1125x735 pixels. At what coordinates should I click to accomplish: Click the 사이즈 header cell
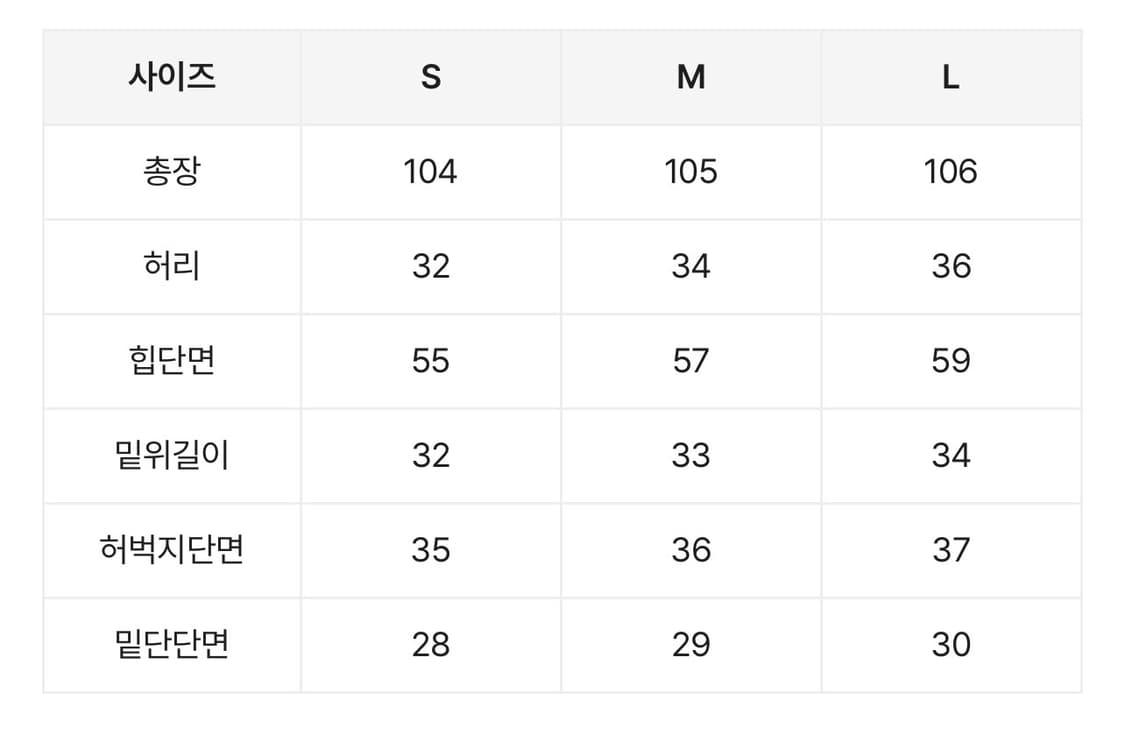[x=172, y=77]
